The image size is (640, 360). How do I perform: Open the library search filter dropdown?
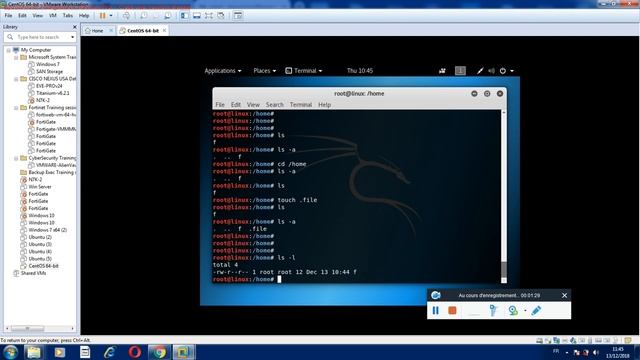coord(73,37)
